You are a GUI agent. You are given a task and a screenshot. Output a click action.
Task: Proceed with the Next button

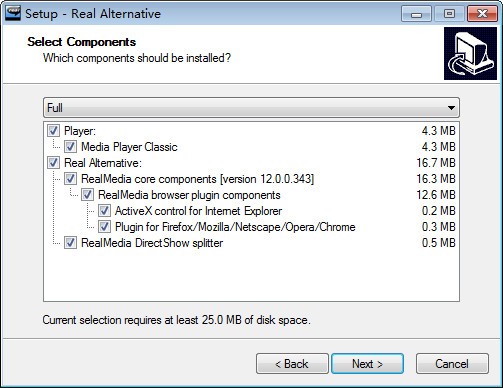(x=367, y=364)
